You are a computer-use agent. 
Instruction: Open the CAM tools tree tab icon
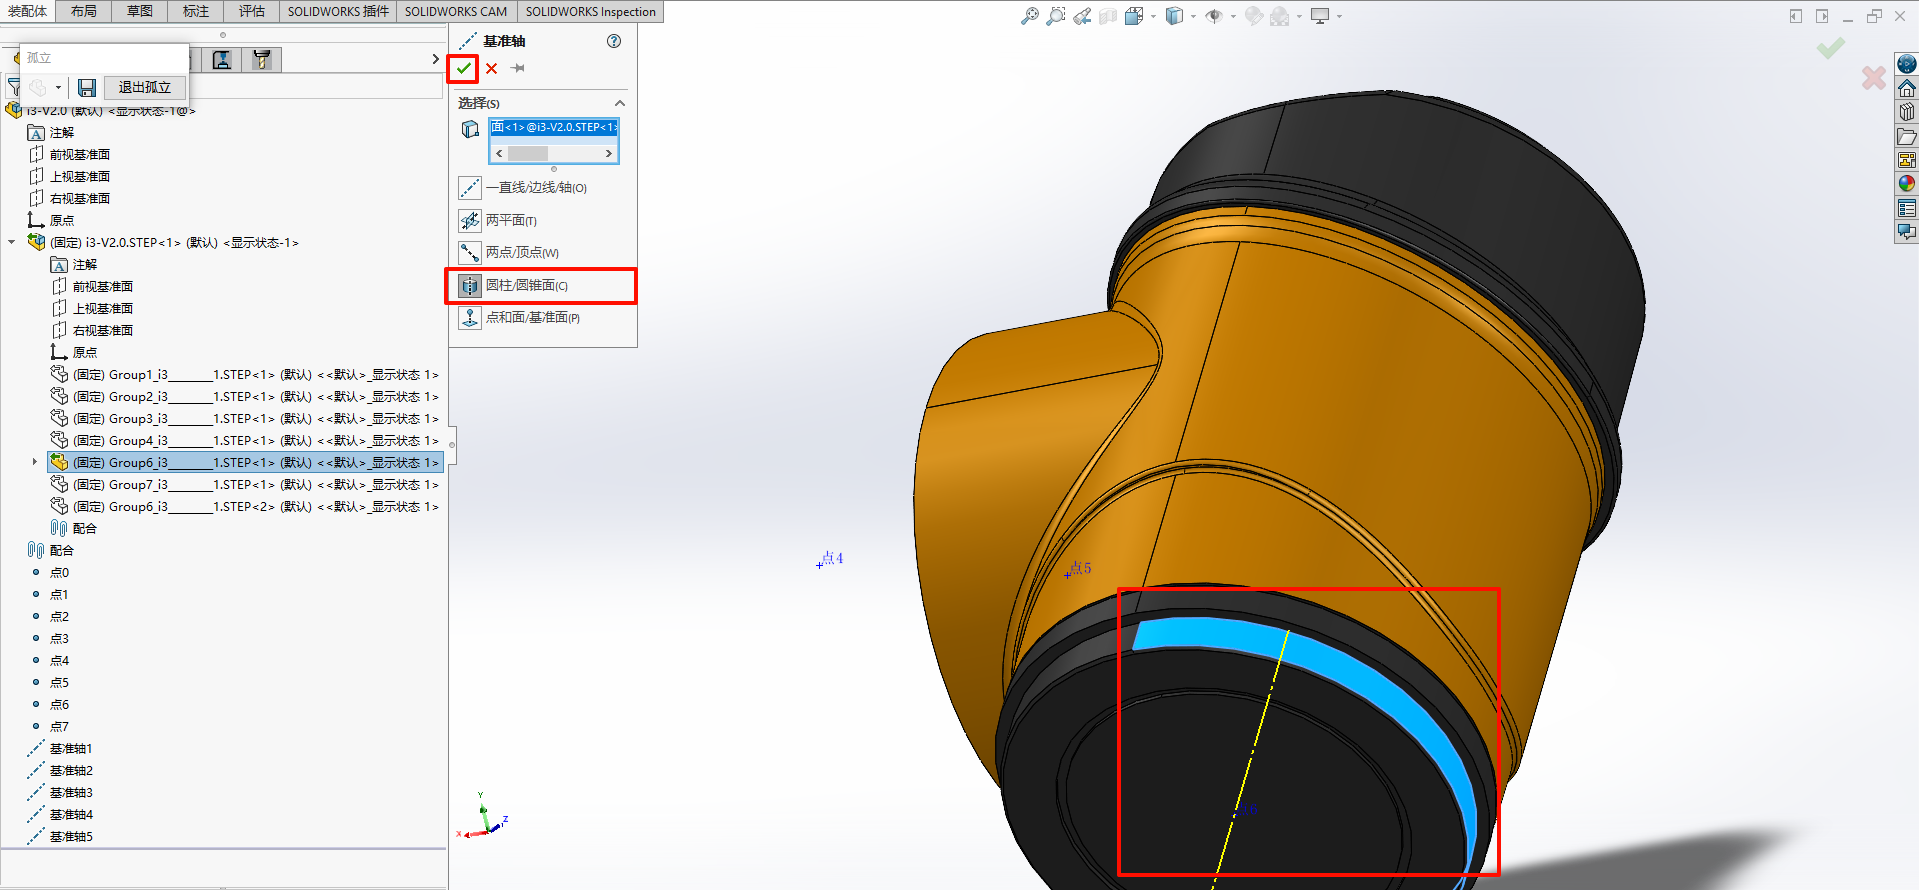pyautogui.click(x=262, y=60)
